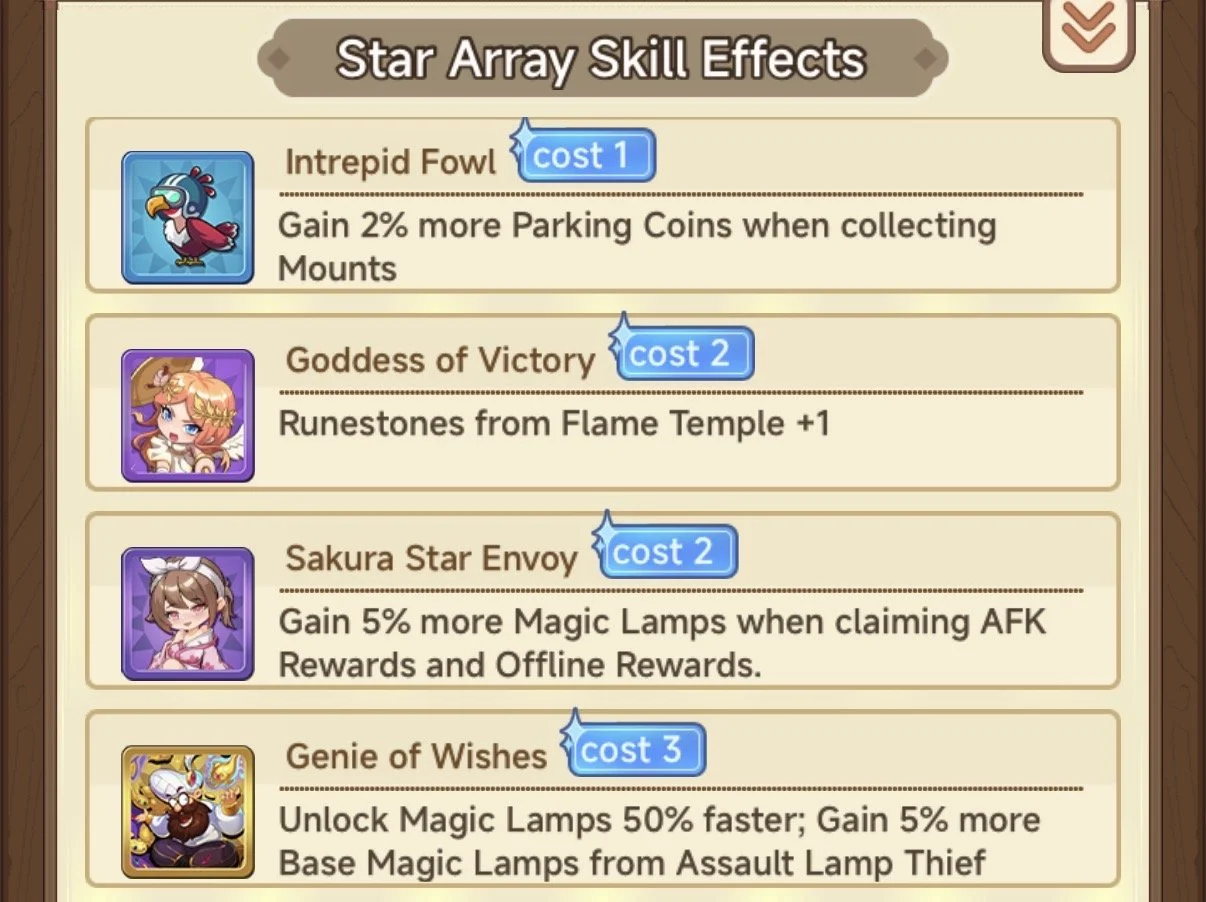Click the Sakura Star Envoy title text
This screenshot has height=902, width=1206.
(x=431, y=558)
